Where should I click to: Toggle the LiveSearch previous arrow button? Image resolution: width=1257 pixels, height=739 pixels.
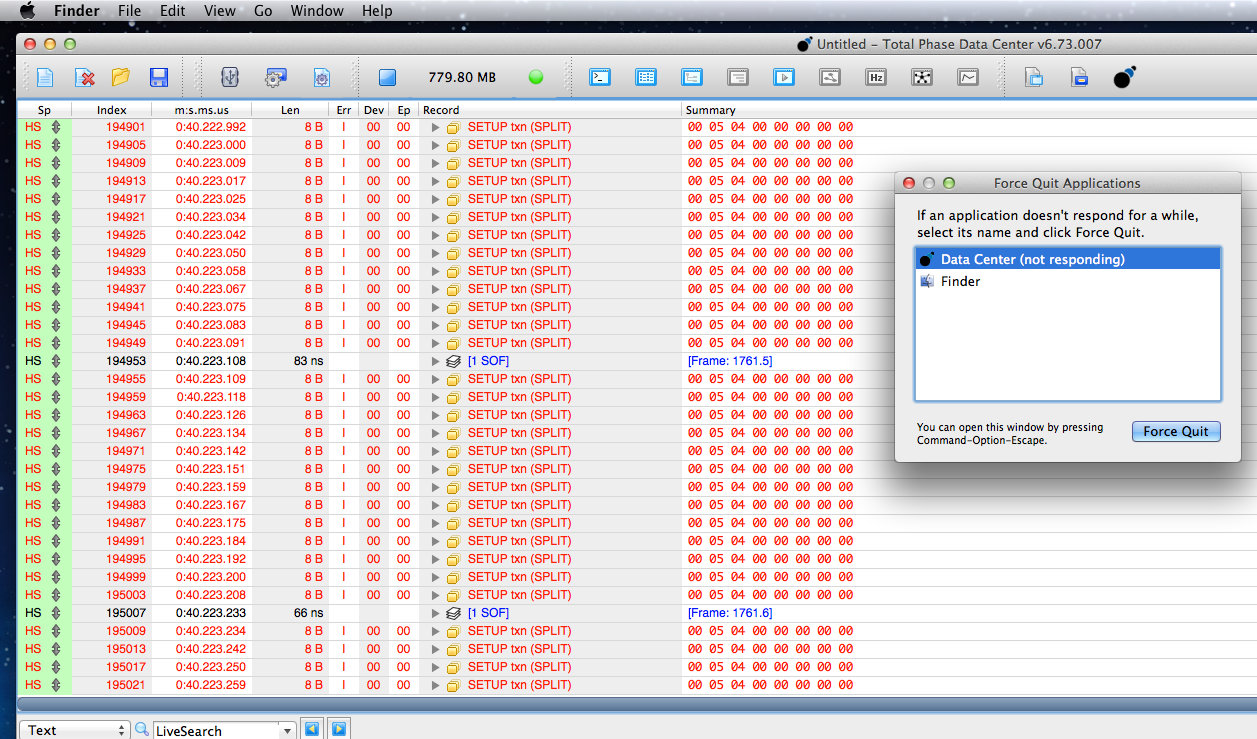[312, 729]
